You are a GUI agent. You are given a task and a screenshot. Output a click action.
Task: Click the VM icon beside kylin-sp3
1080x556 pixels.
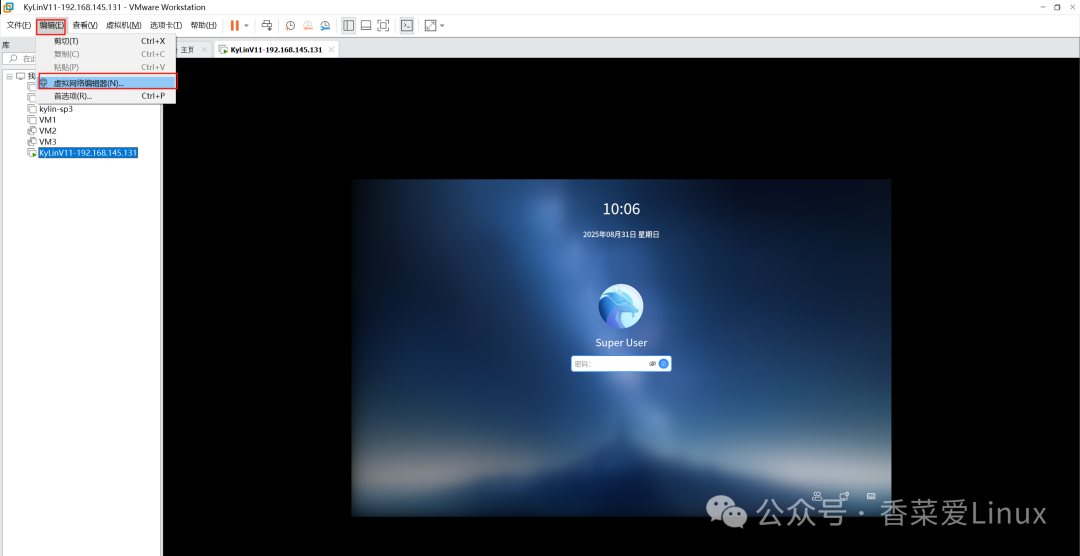coord(32,109)
